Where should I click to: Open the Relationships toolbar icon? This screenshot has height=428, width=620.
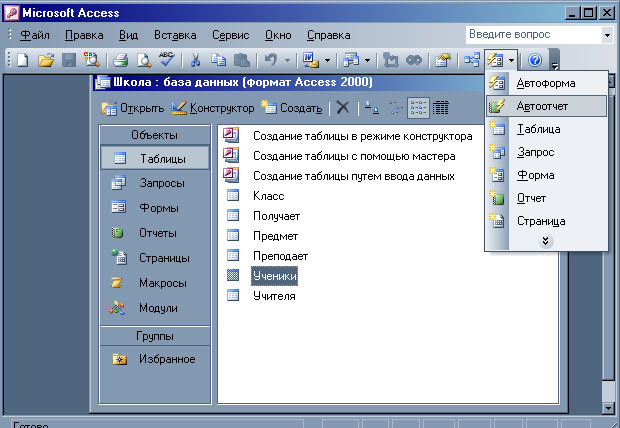pos(472,60)
